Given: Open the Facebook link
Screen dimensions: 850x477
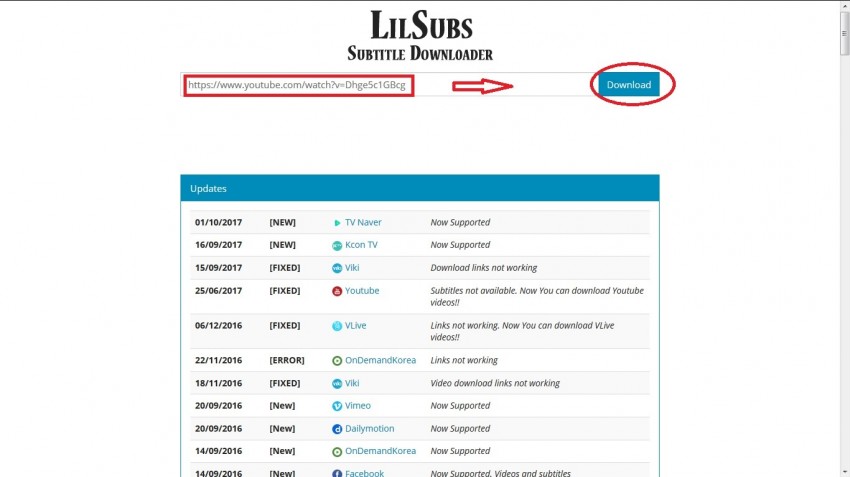Looking at the screenshot, I should [364, 473].
